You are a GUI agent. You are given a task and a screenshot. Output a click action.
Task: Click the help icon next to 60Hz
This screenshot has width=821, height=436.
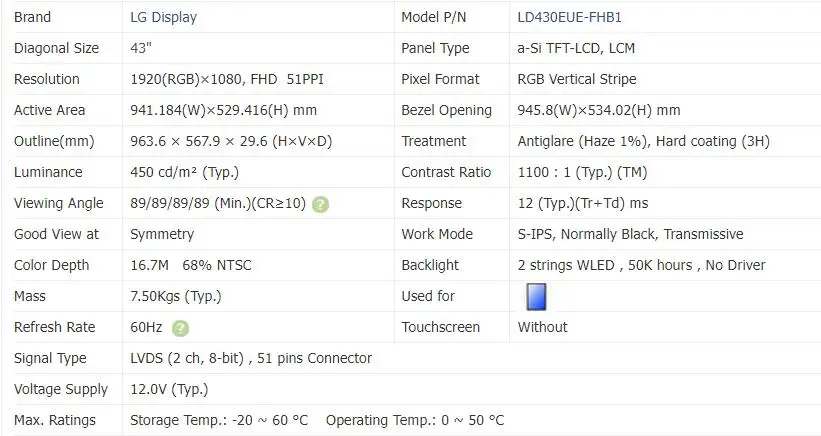[x=180, y=328]
